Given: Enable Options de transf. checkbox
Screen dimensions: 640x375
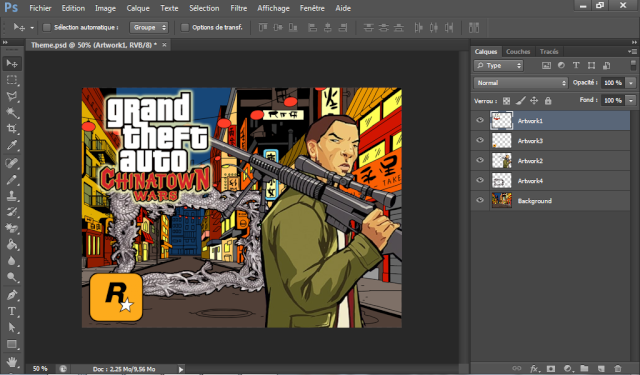Looking at the screenshot, I should click(x=185, y=27).
